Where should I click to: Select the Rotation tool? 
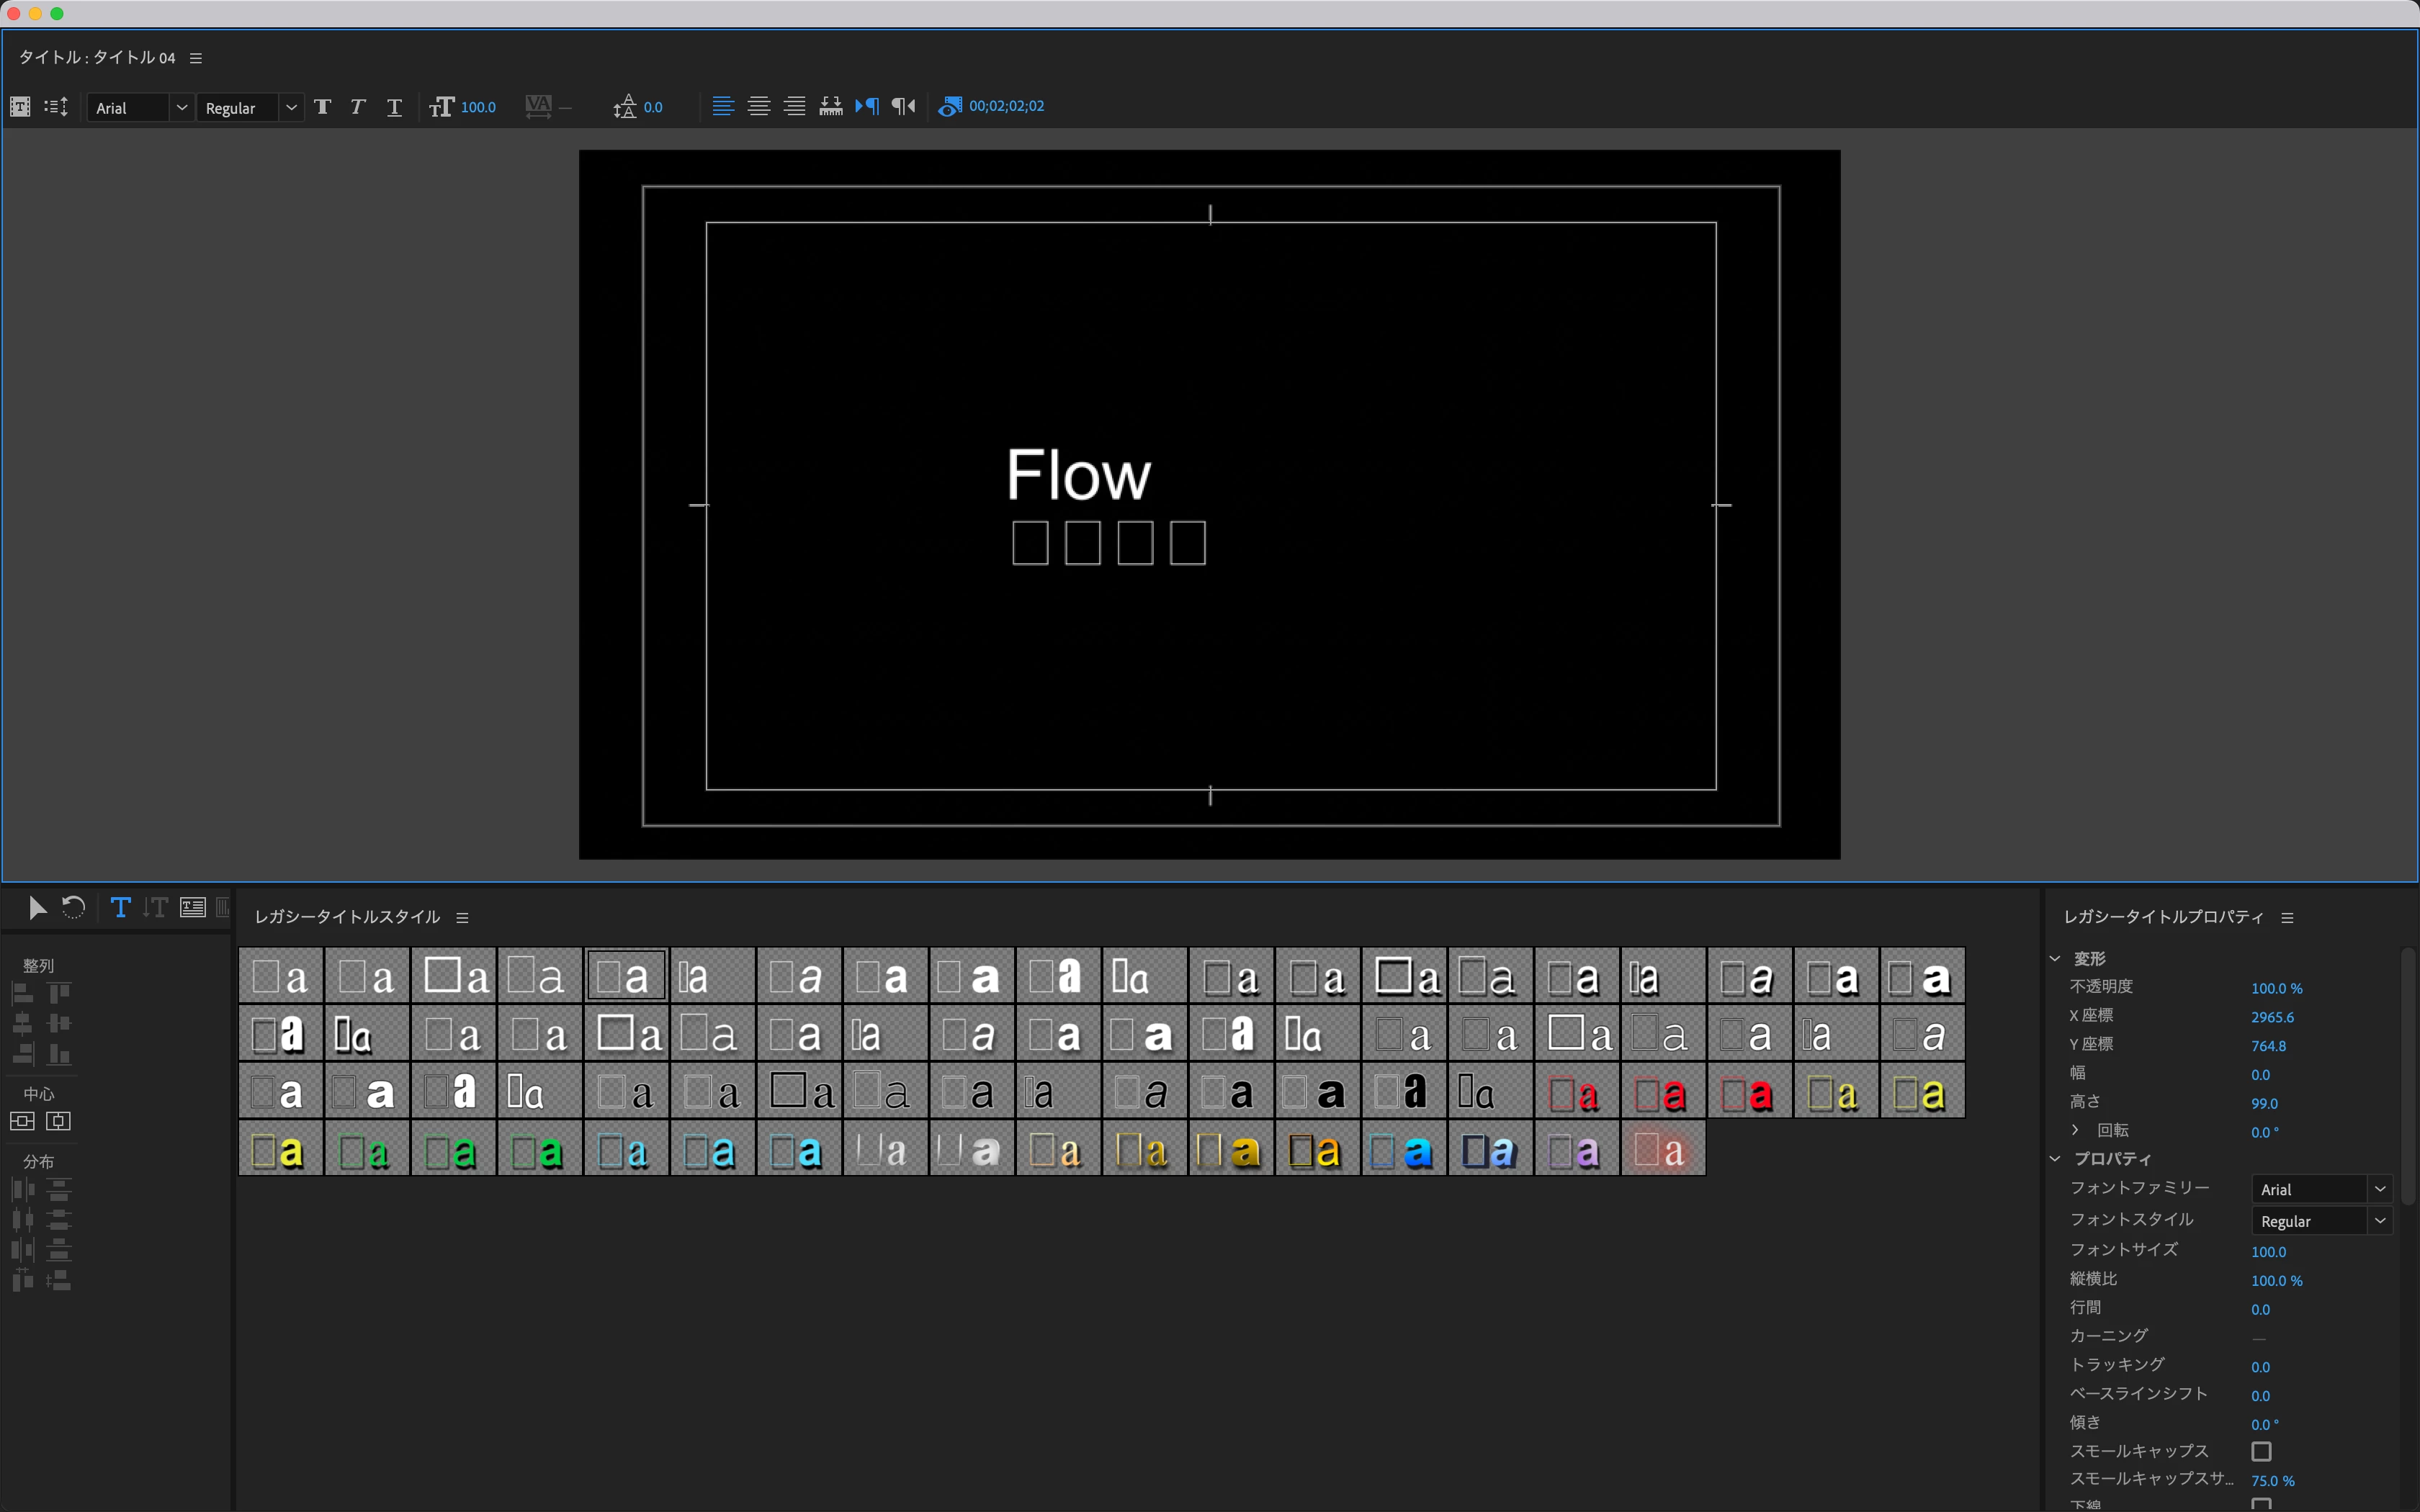[74, 907]
